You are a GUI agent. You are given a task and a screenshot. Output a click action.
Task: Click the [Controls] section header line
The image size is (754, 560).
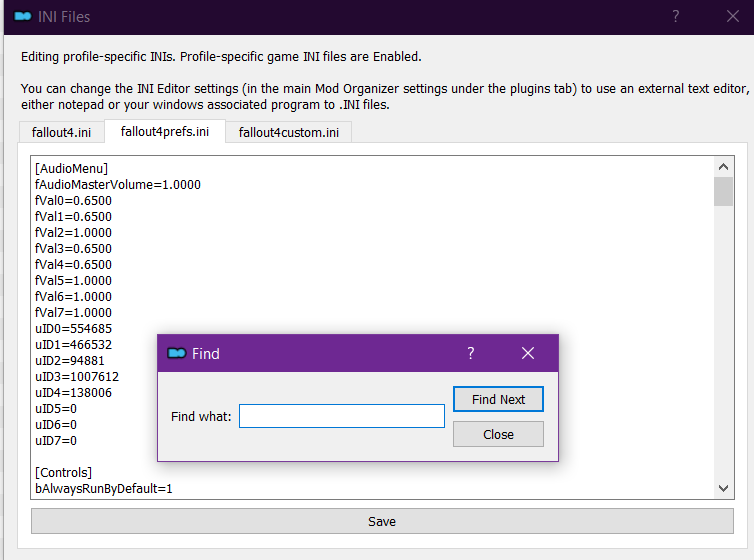[63, 473]
